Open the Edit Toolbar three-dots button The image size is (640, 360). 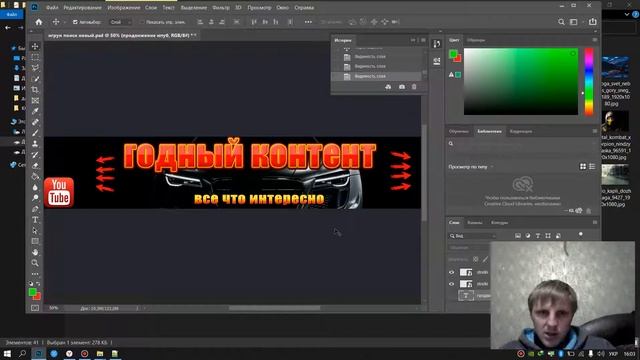tap(35, 273)
